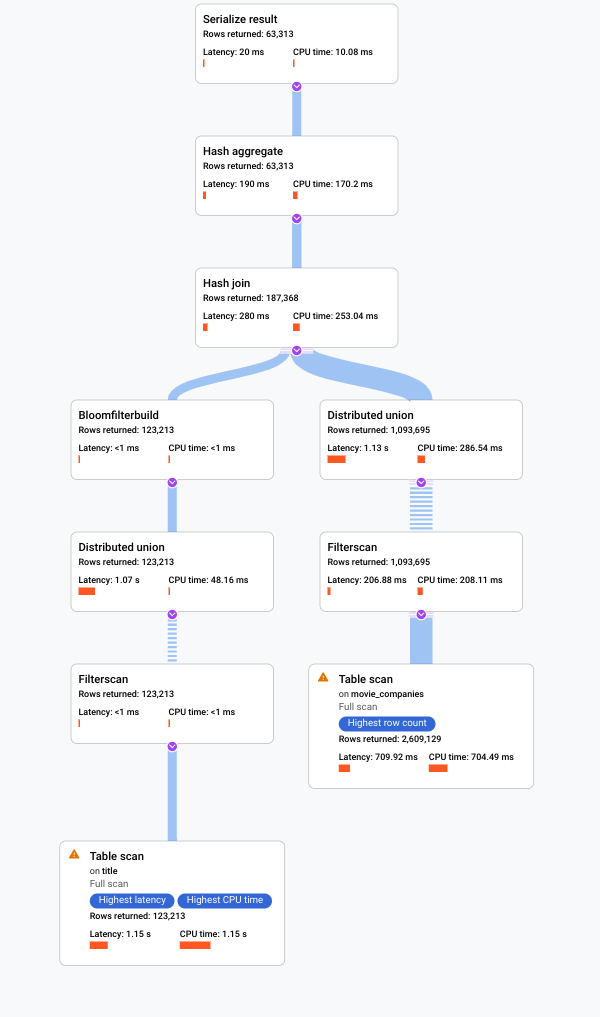Collapse right Distributed union node chevron
The image size is (600, 1017).
tap(421, 482)
